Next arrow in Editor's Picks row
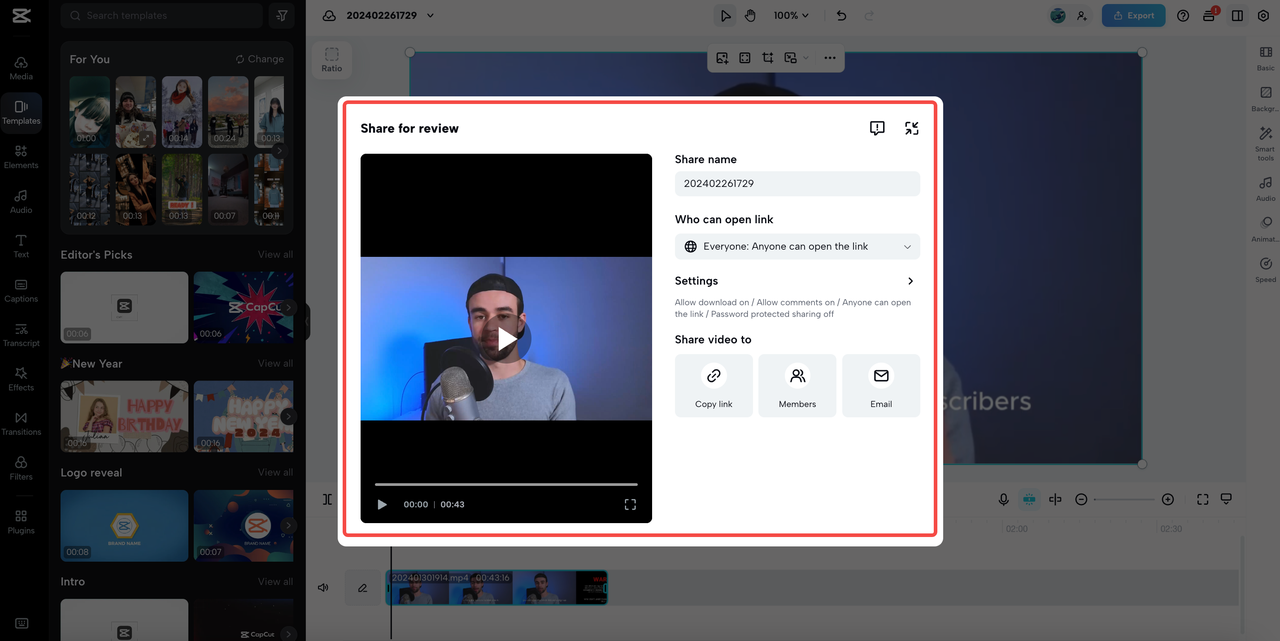1280x641 pixels. coord(289,307)
